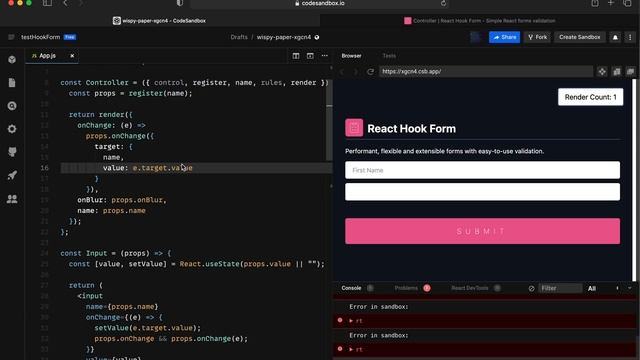Open the CodeSandbox menu icon beside testHookForm
Image resolution: width=640 pixels, height=360 pixels.
[x=11, y=37]
